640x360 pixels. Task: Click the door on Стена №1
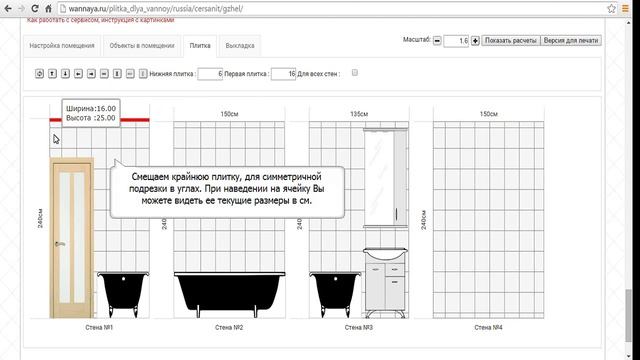tap(72, 238)
